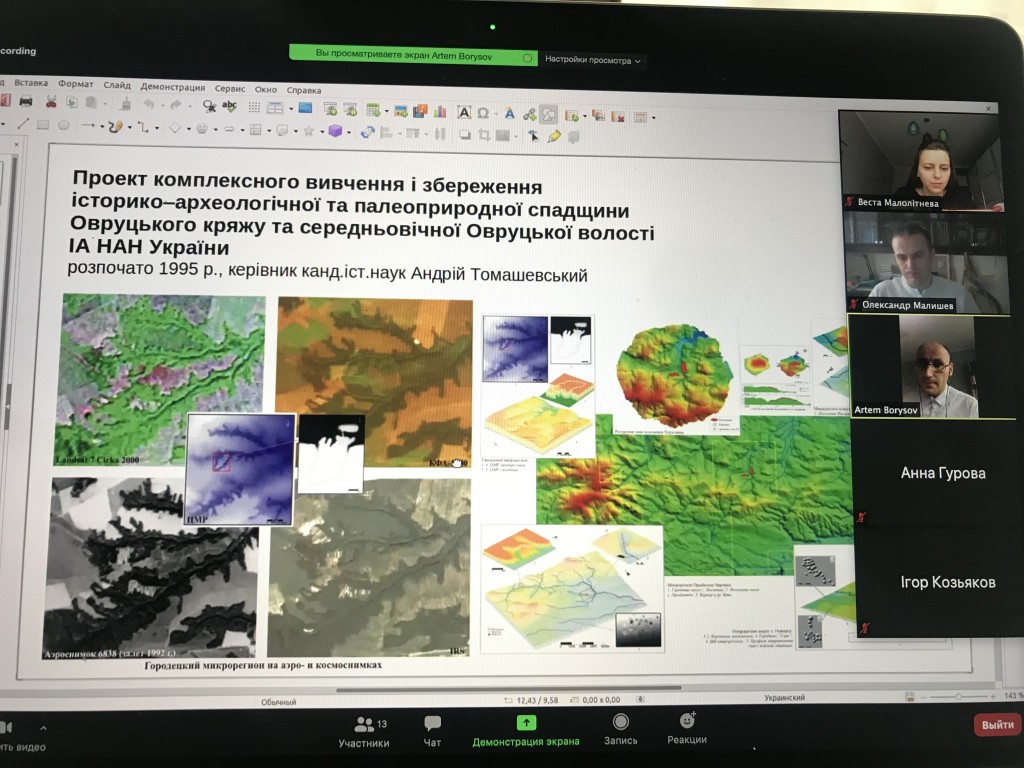Screen dimensions: 1024x768
Task: Insert a chart via bar chart icon
Action: pos(440,112)
